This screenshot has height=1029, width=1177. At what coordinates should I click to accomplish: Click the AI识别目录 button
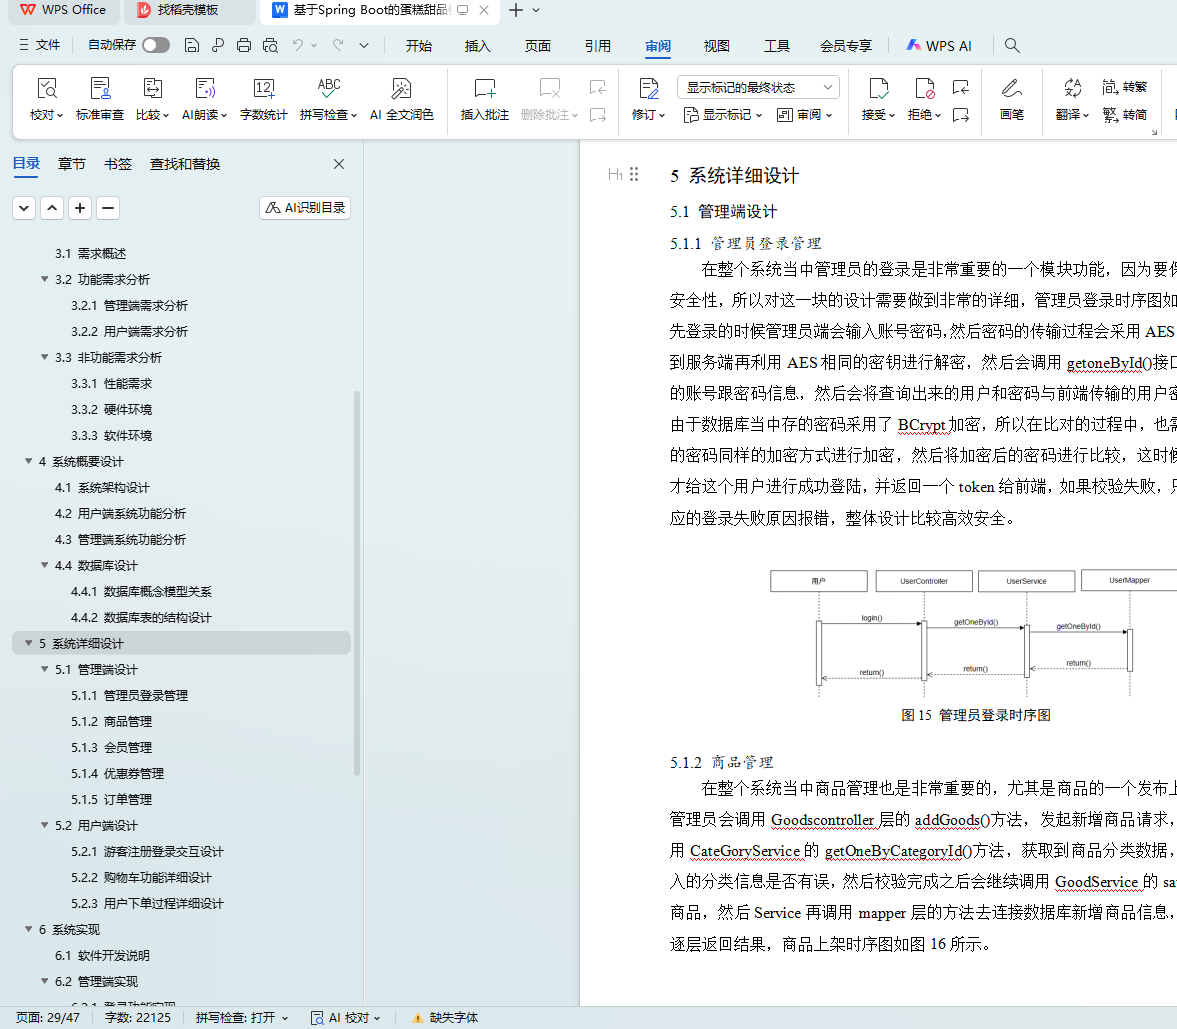click(x=305, y=208)
